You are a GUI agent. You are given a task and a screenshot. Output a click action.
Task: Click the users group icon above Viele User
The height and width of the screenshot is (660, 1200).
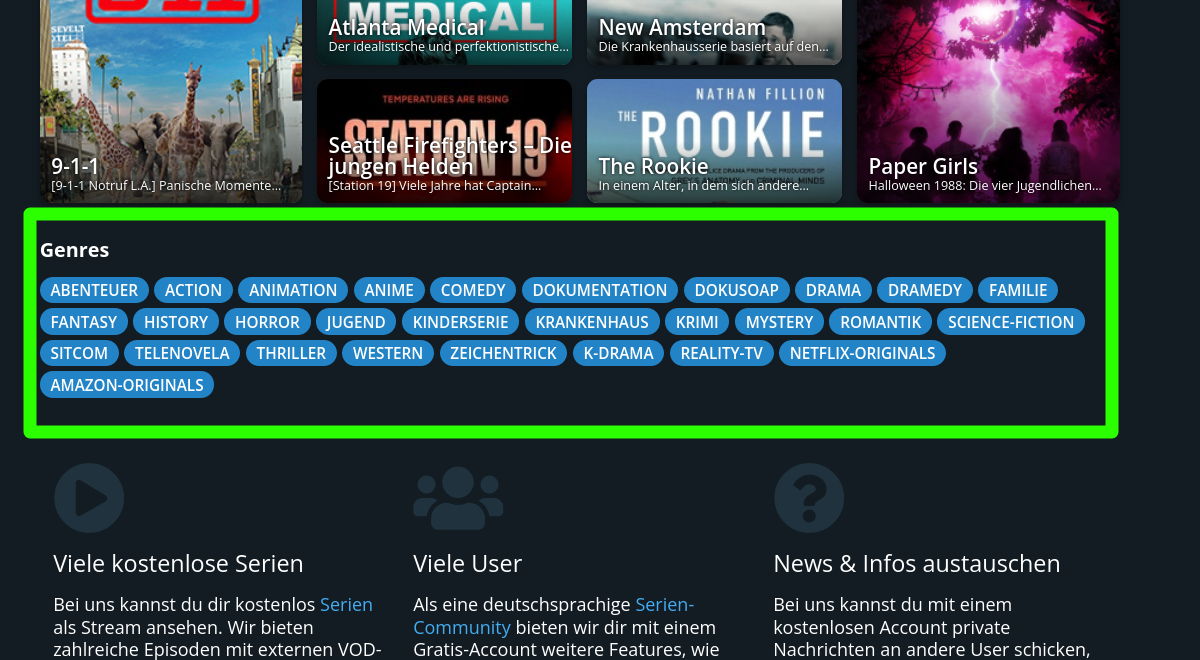pyautogui.click(x=458, y=498)
